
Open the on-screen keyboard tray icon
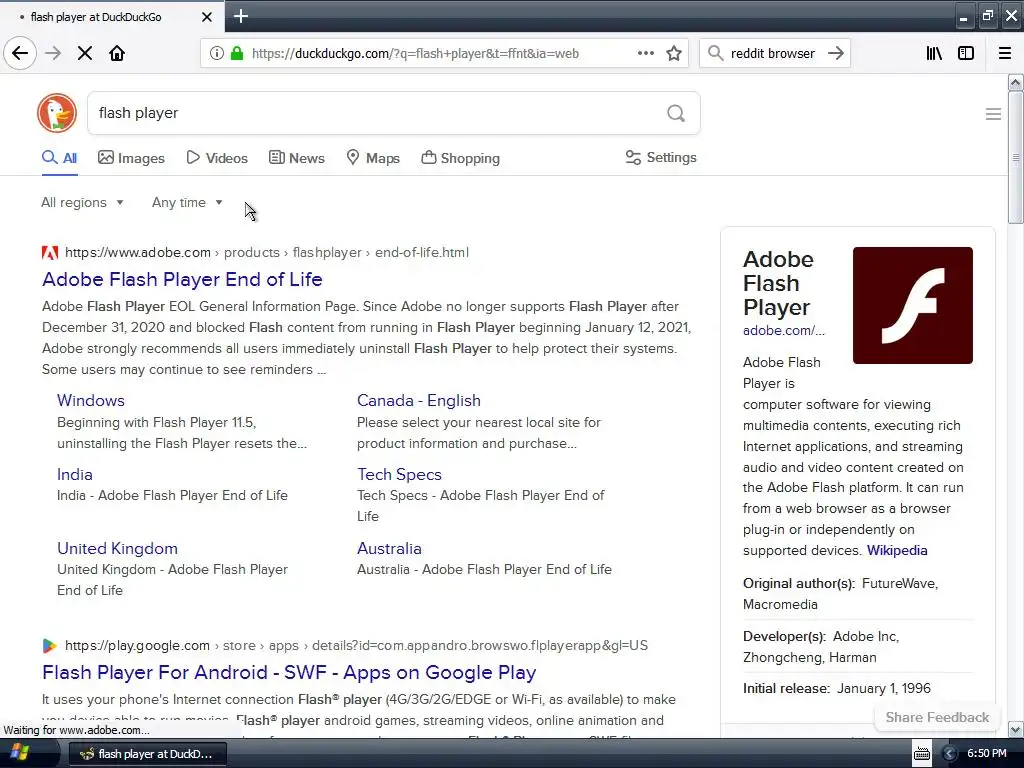click(x=921, y=754)
